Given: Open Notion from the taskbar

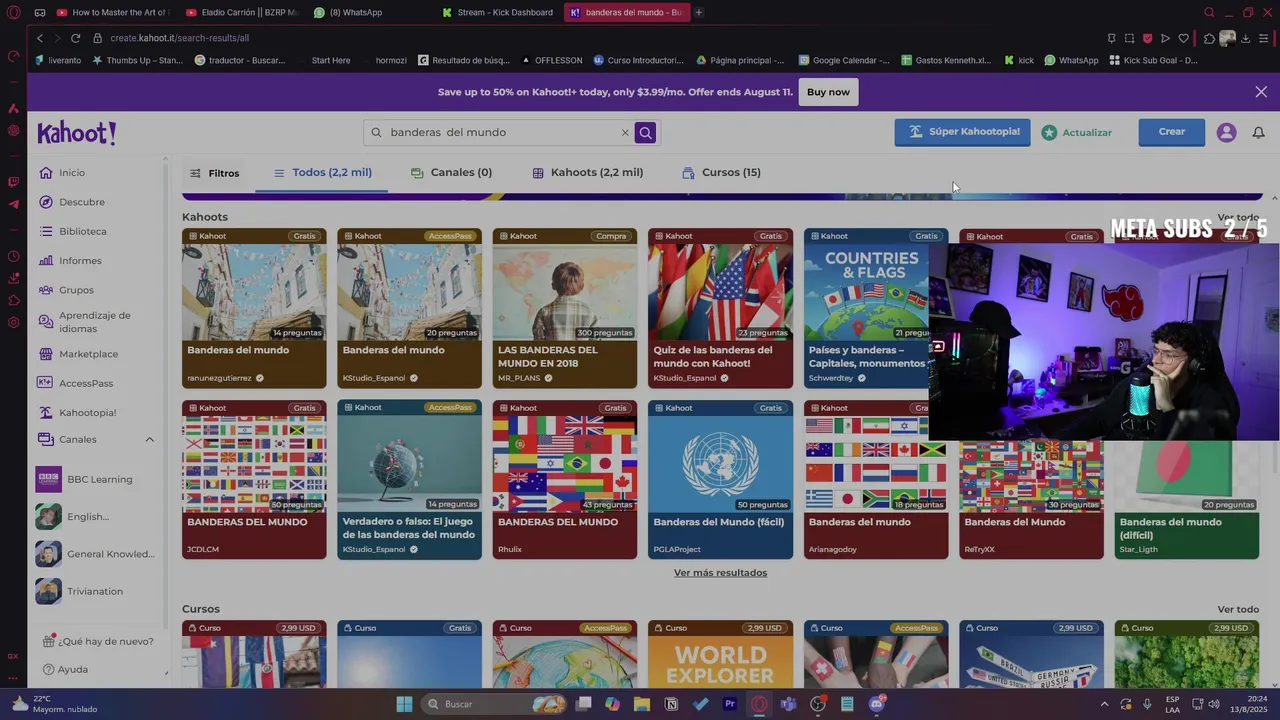Looking at the screenshot, I should point(671,704).
